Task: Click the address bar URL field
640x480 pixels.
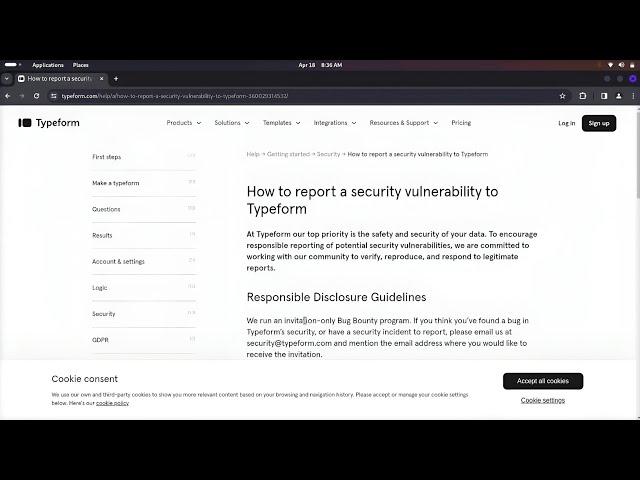Action: [x=306, y=96]
